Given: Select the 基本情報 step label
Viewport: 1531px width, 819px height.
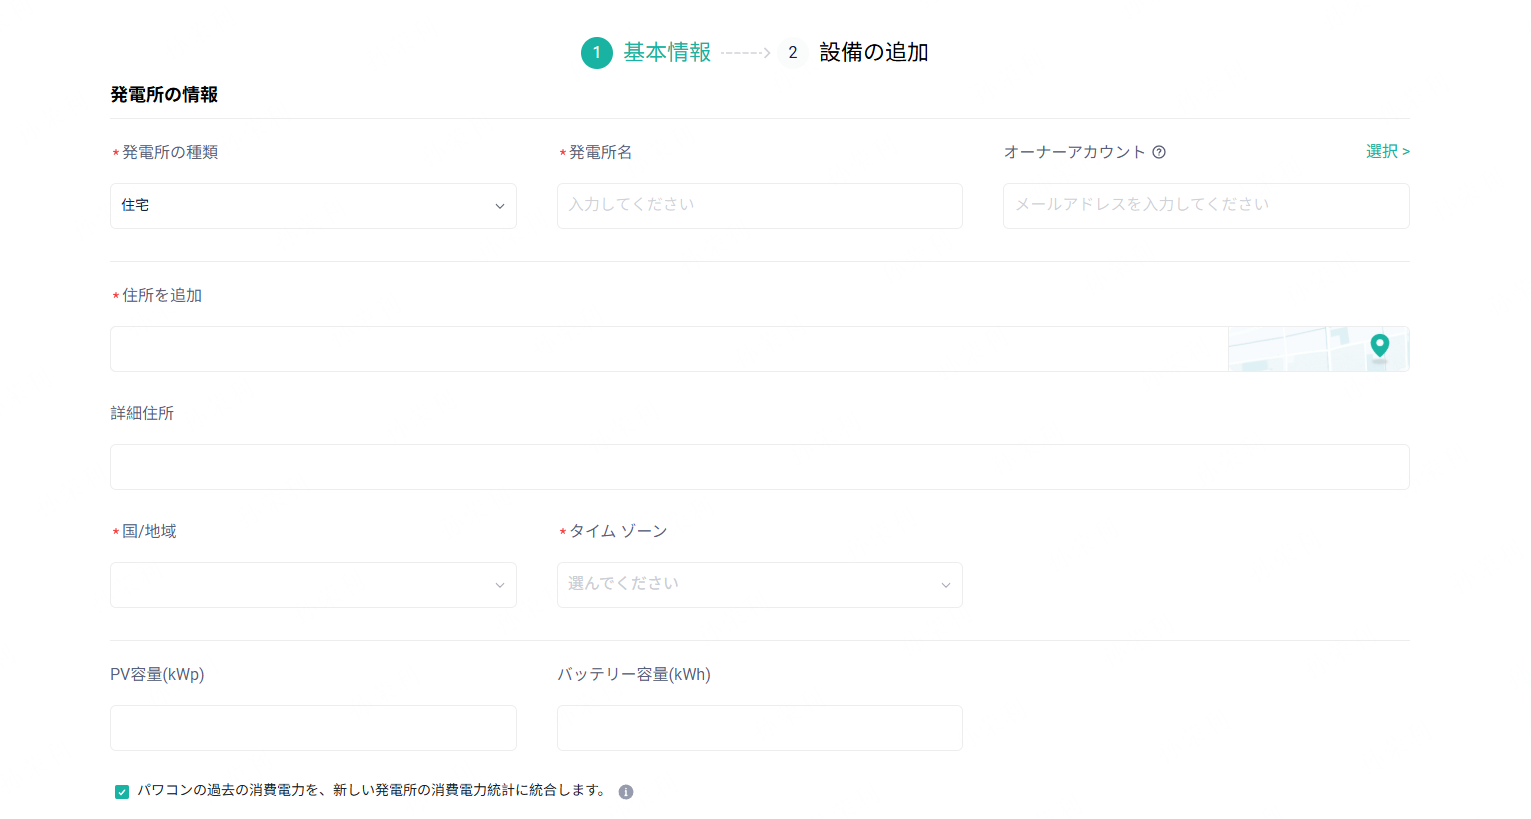Looking at the screenshot, I should click(666, 52).
